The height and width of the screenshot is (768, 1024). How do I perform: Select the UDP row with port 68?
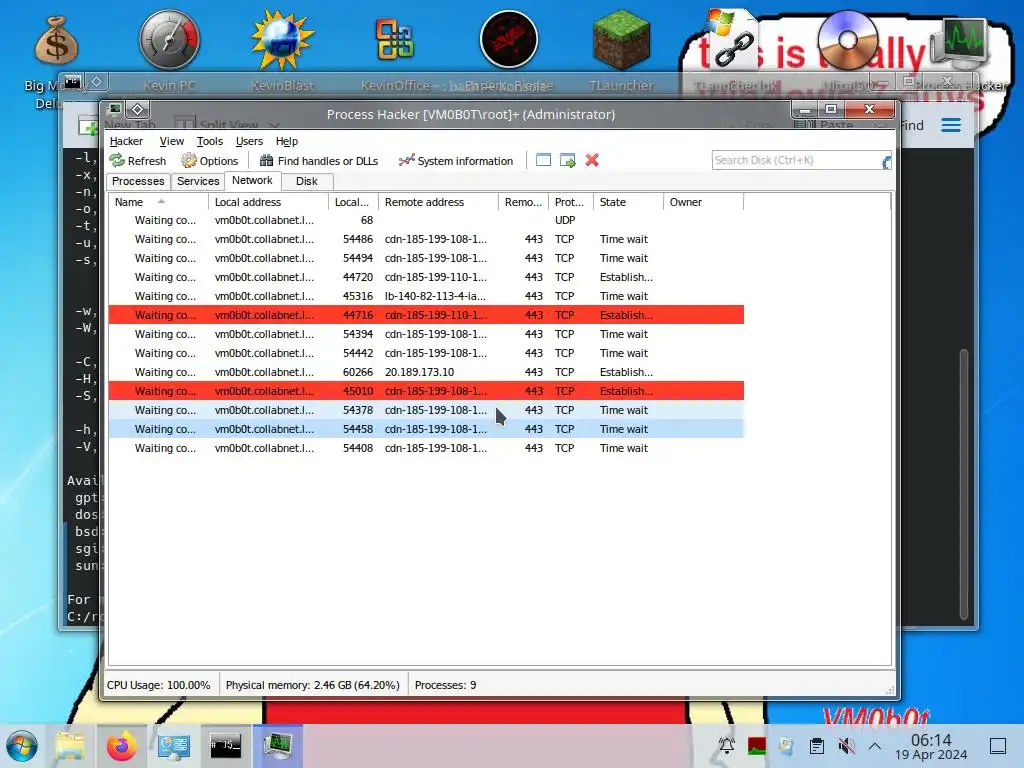(x=426, y=220)
